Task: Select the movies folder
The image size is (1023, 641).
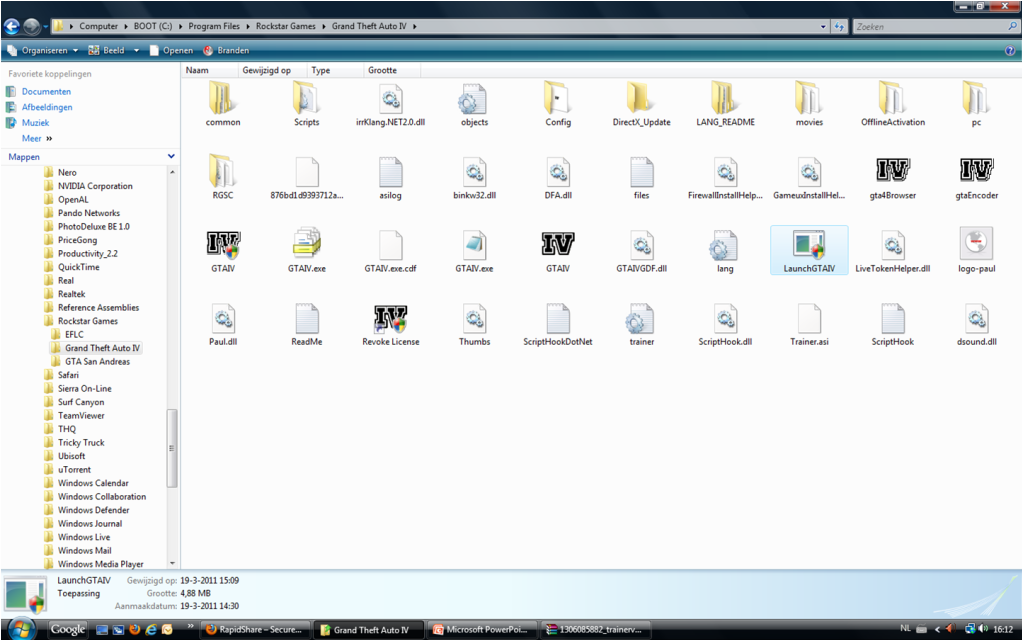Action: tap(809, 104)
